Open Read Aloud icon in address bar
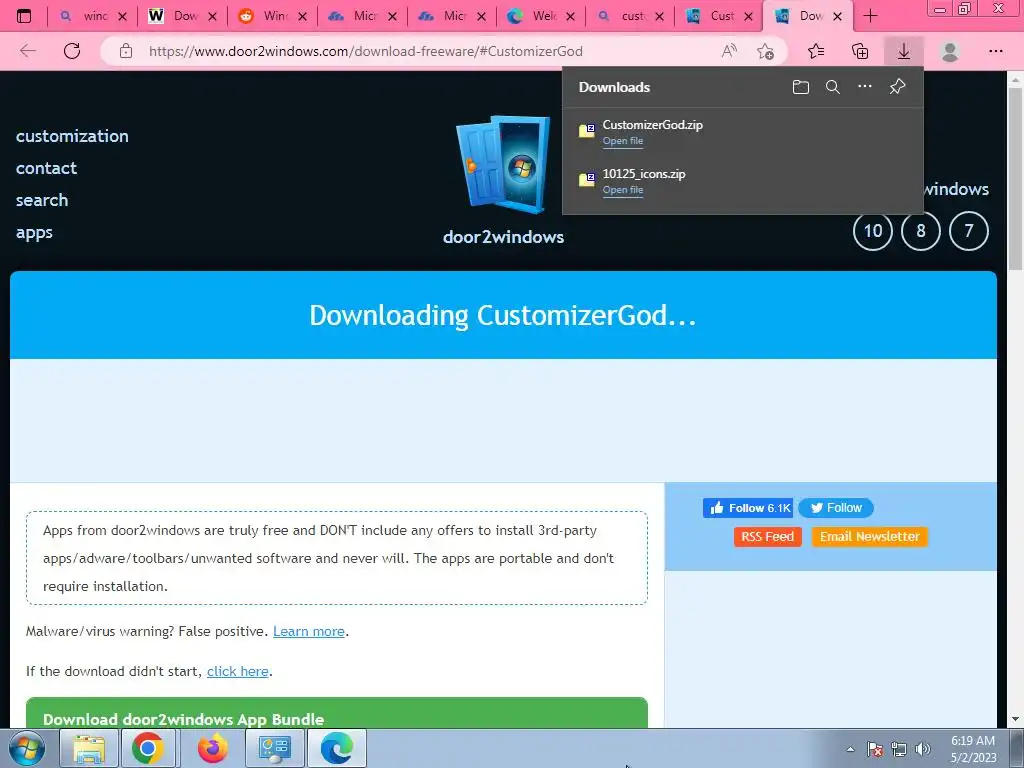Image resolution: width=1024 pixels, height=768 pixels. [x=729, y=51]
